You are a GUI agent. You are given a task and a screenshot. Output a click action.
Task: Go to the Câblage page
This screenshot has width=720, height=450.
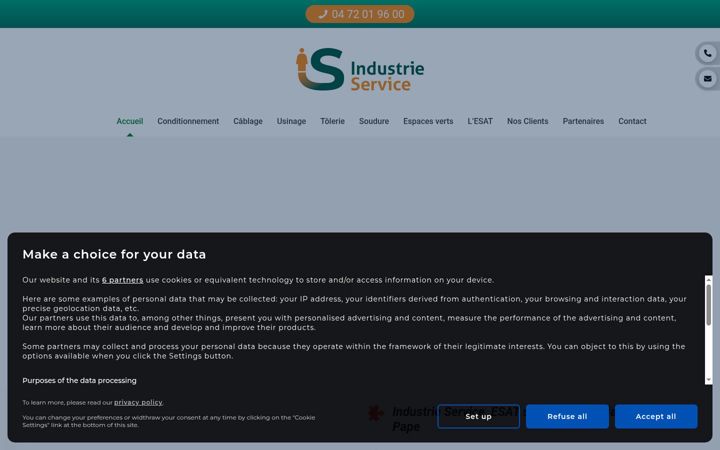pyautogui.click(x=248, y=121)
